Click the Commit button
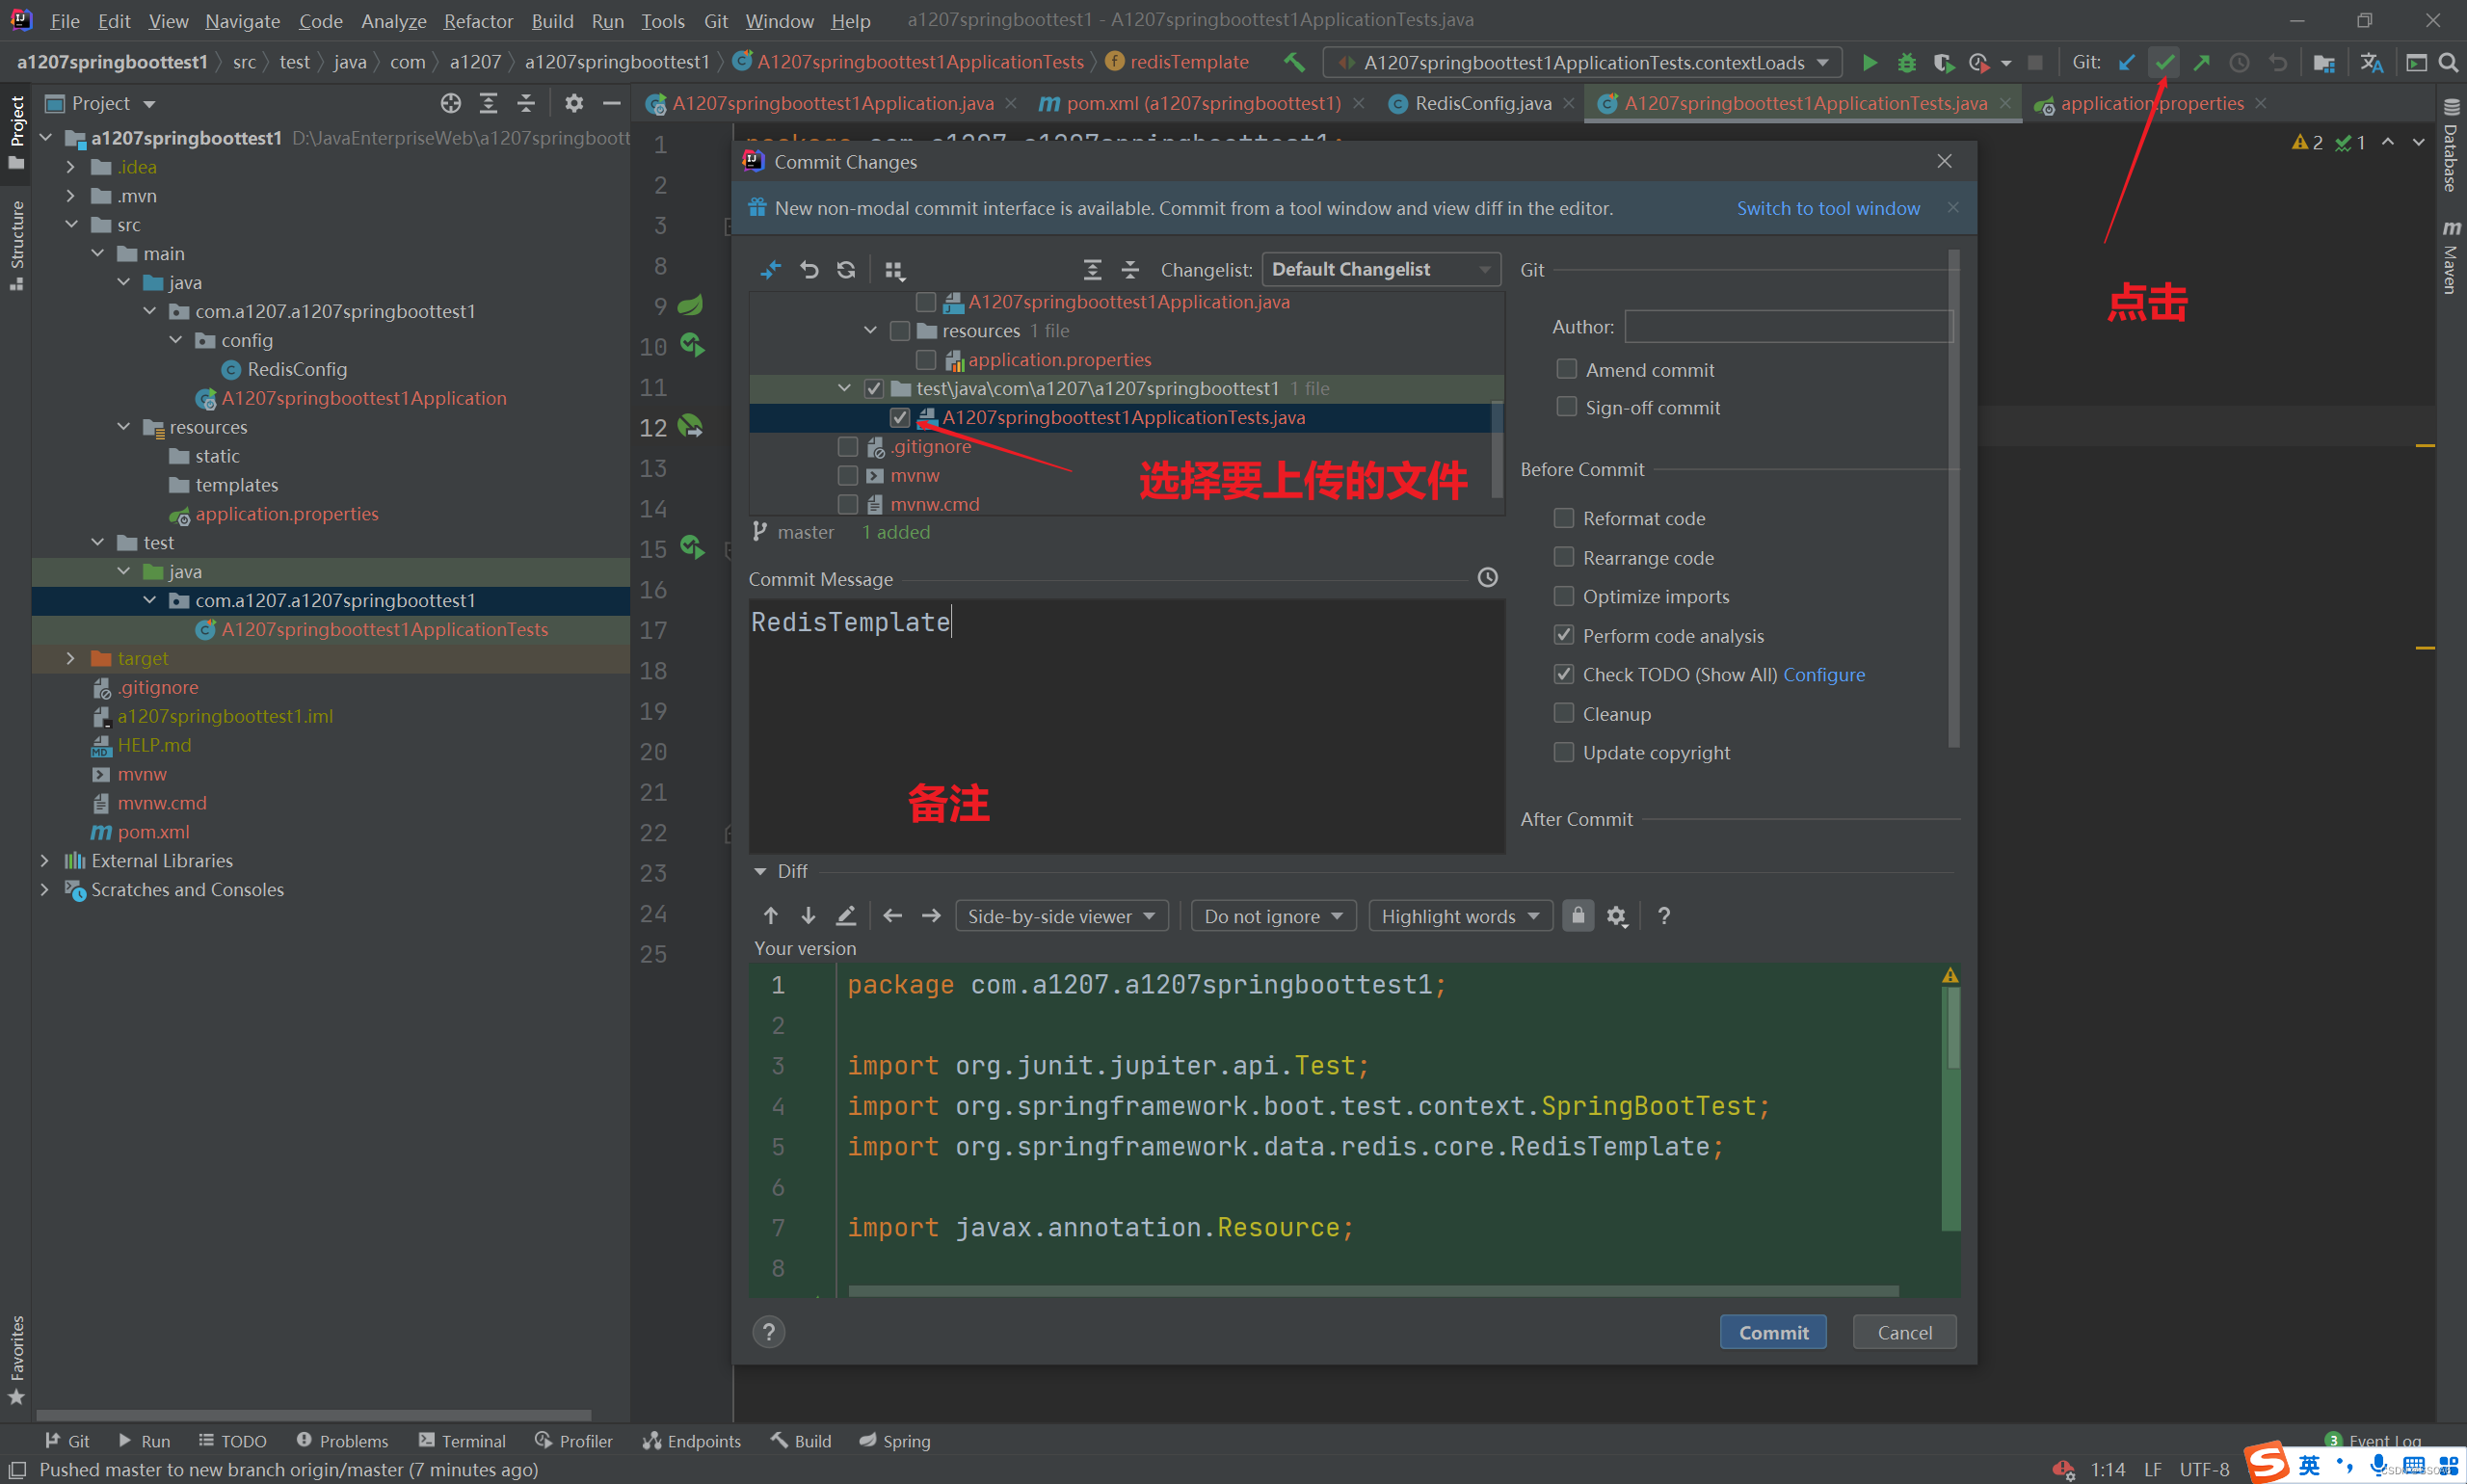2467x1484 pixels. [x=1772, y=1332]
